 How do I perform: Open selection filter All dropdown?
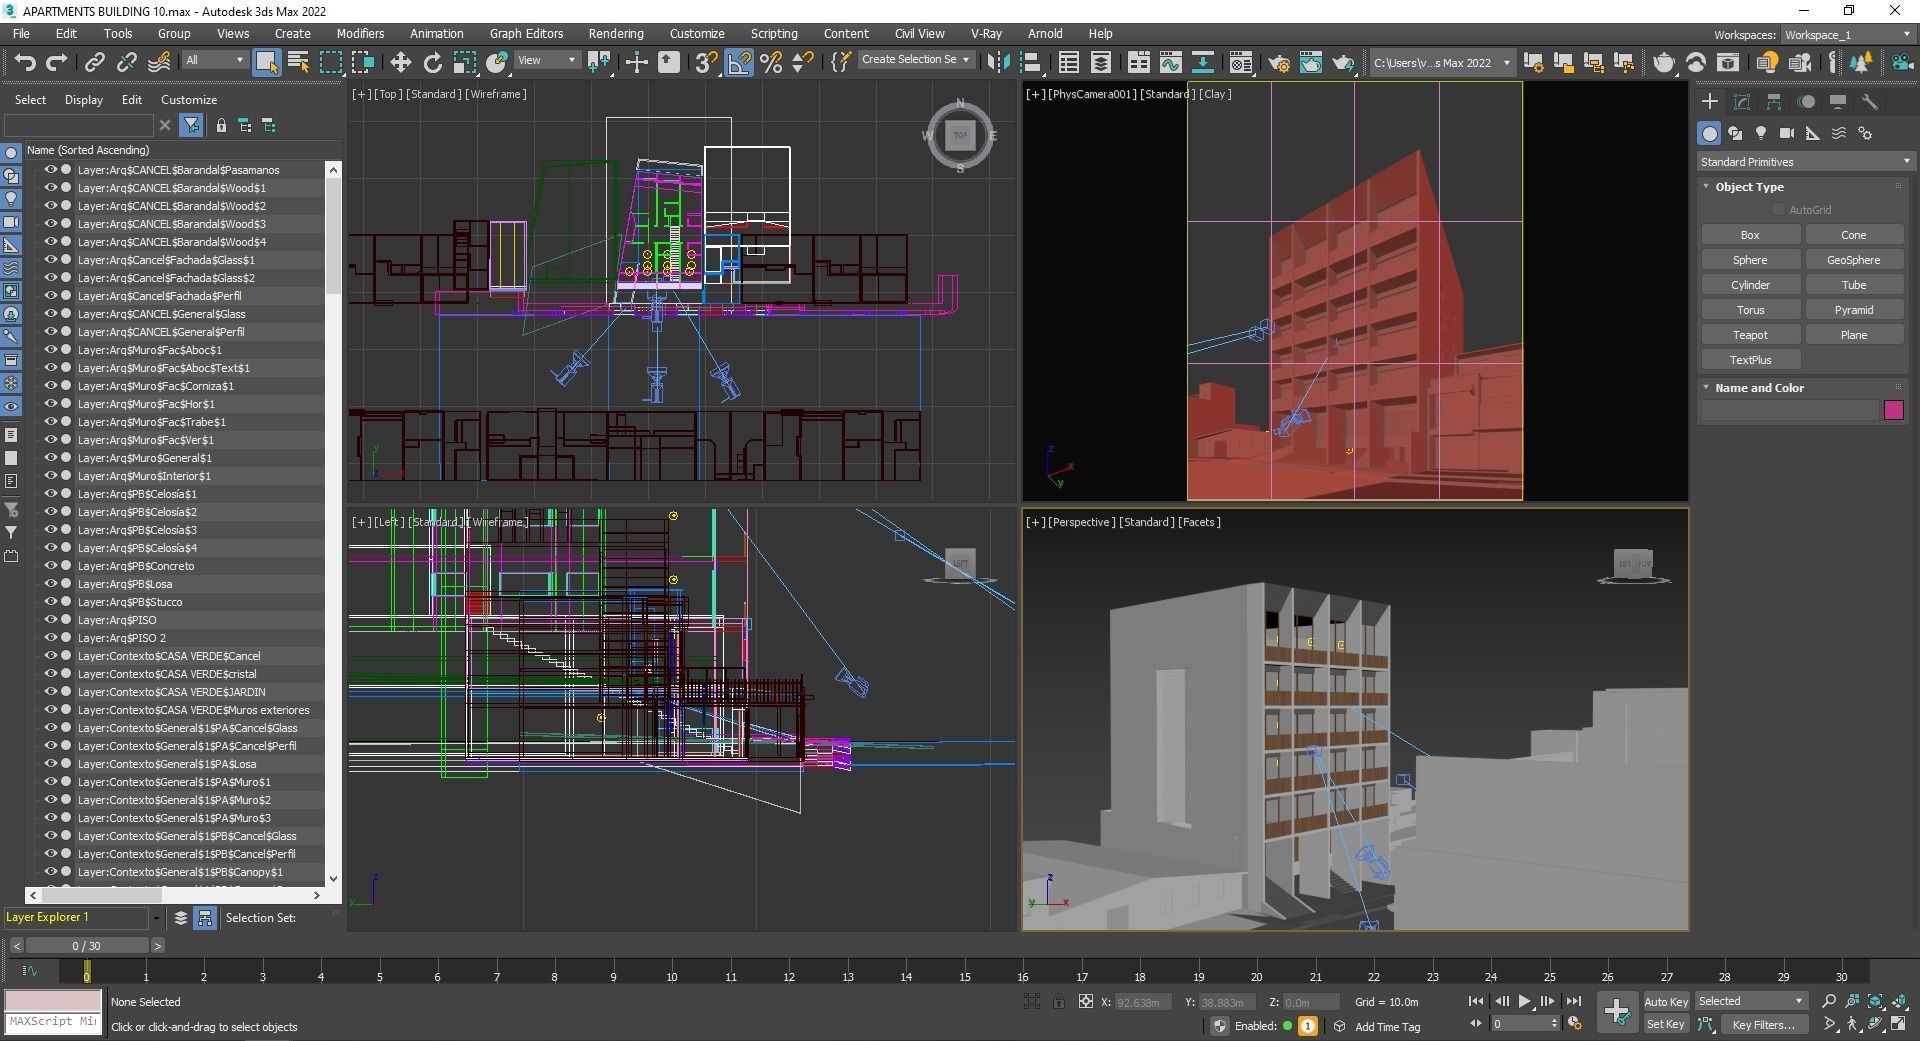[x=214, y=60]
